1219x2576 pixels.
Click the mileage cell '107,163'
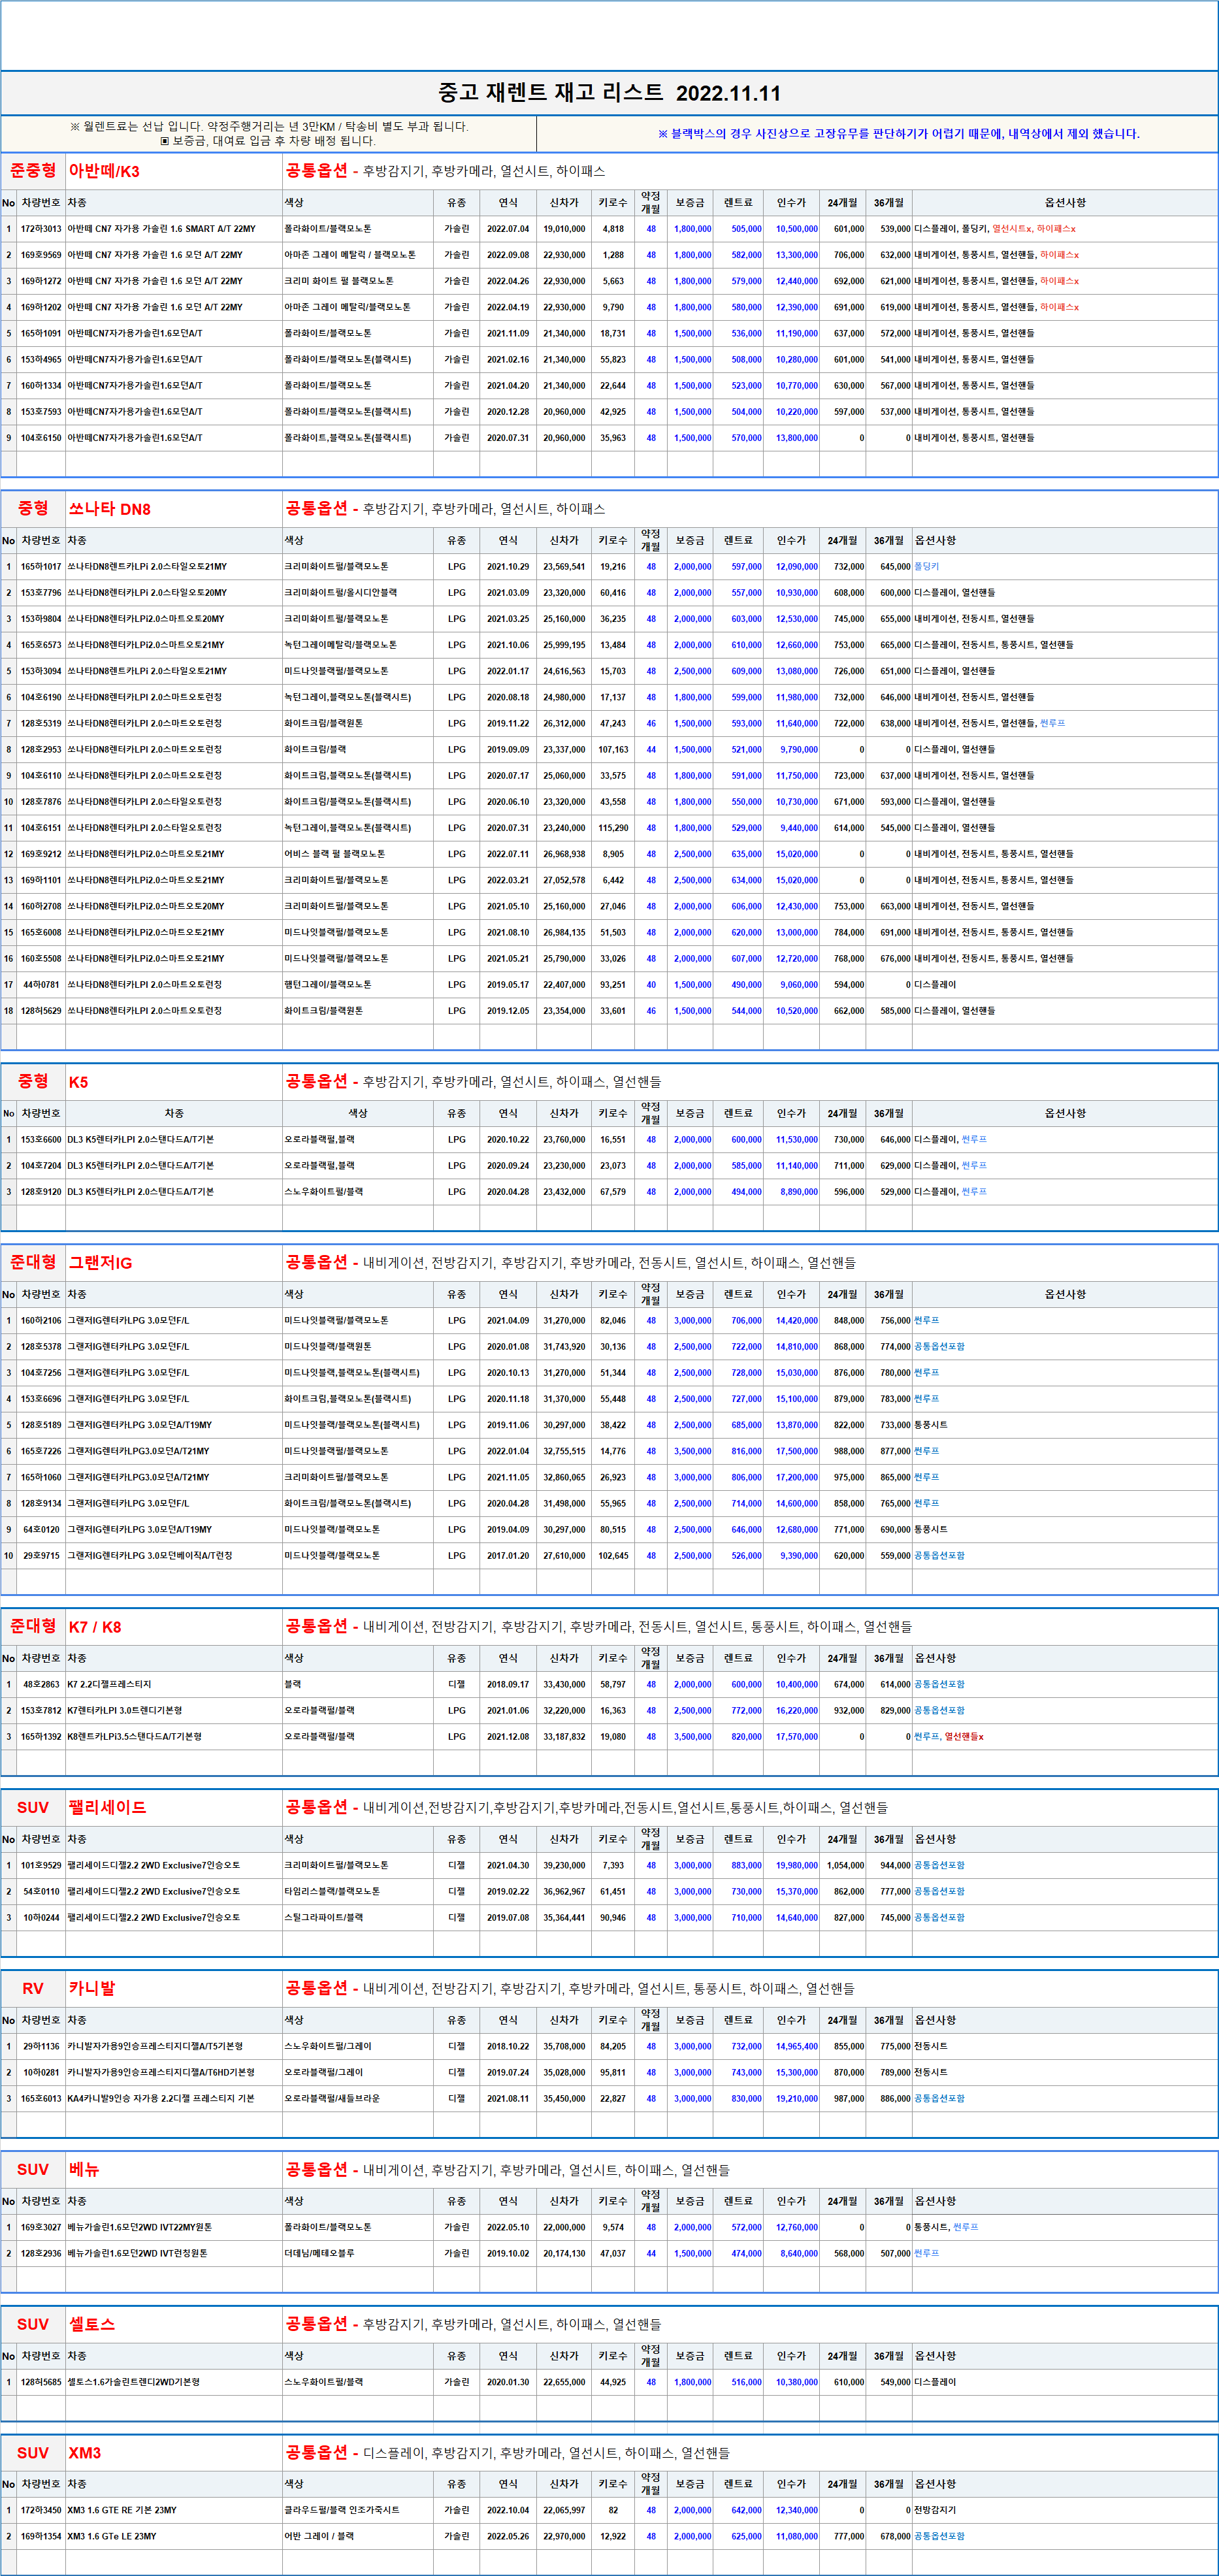coord(613,749)
